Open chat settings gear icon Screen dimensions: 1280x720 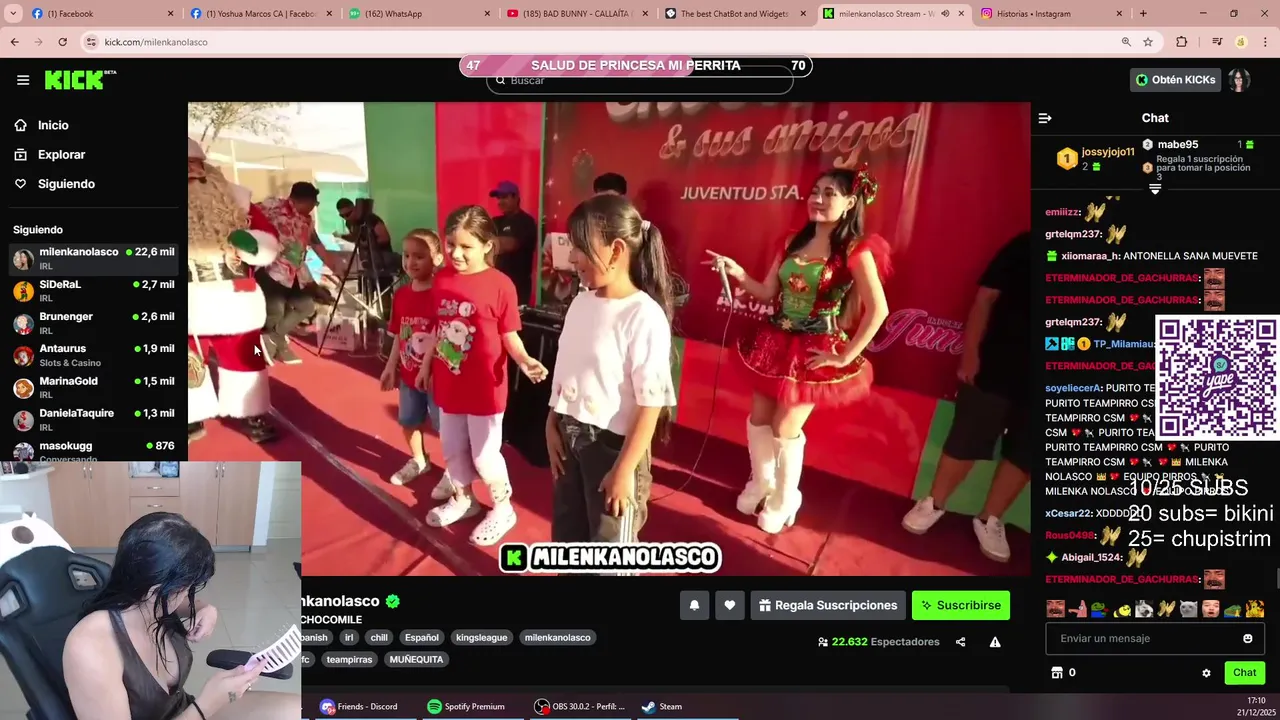(x=1206, y=673)
